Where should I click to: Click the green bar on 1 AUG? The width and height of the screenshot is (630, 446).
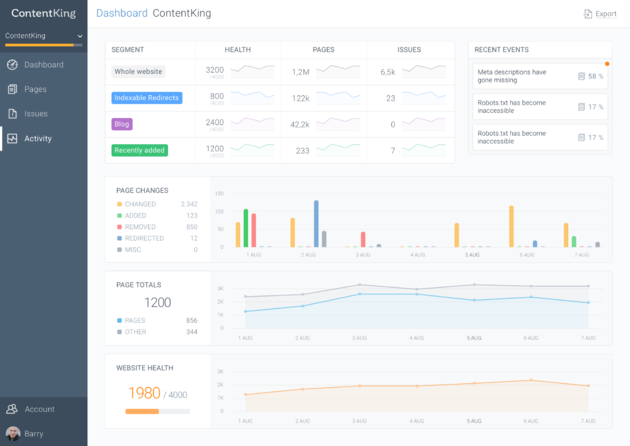[x=246, y=228]
